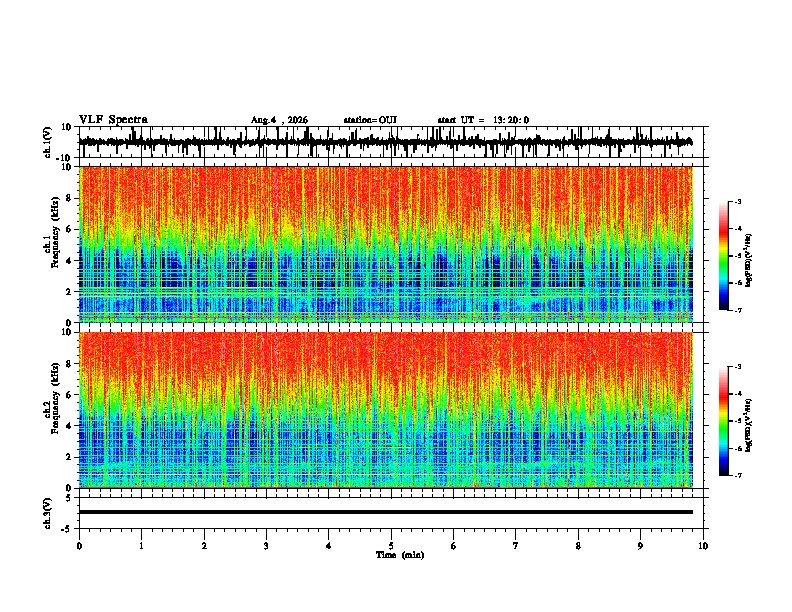
Task: Click the ch.2 colorbar "log(PSD)(V²/Hz)" label
Action: [x=748, y=425]
